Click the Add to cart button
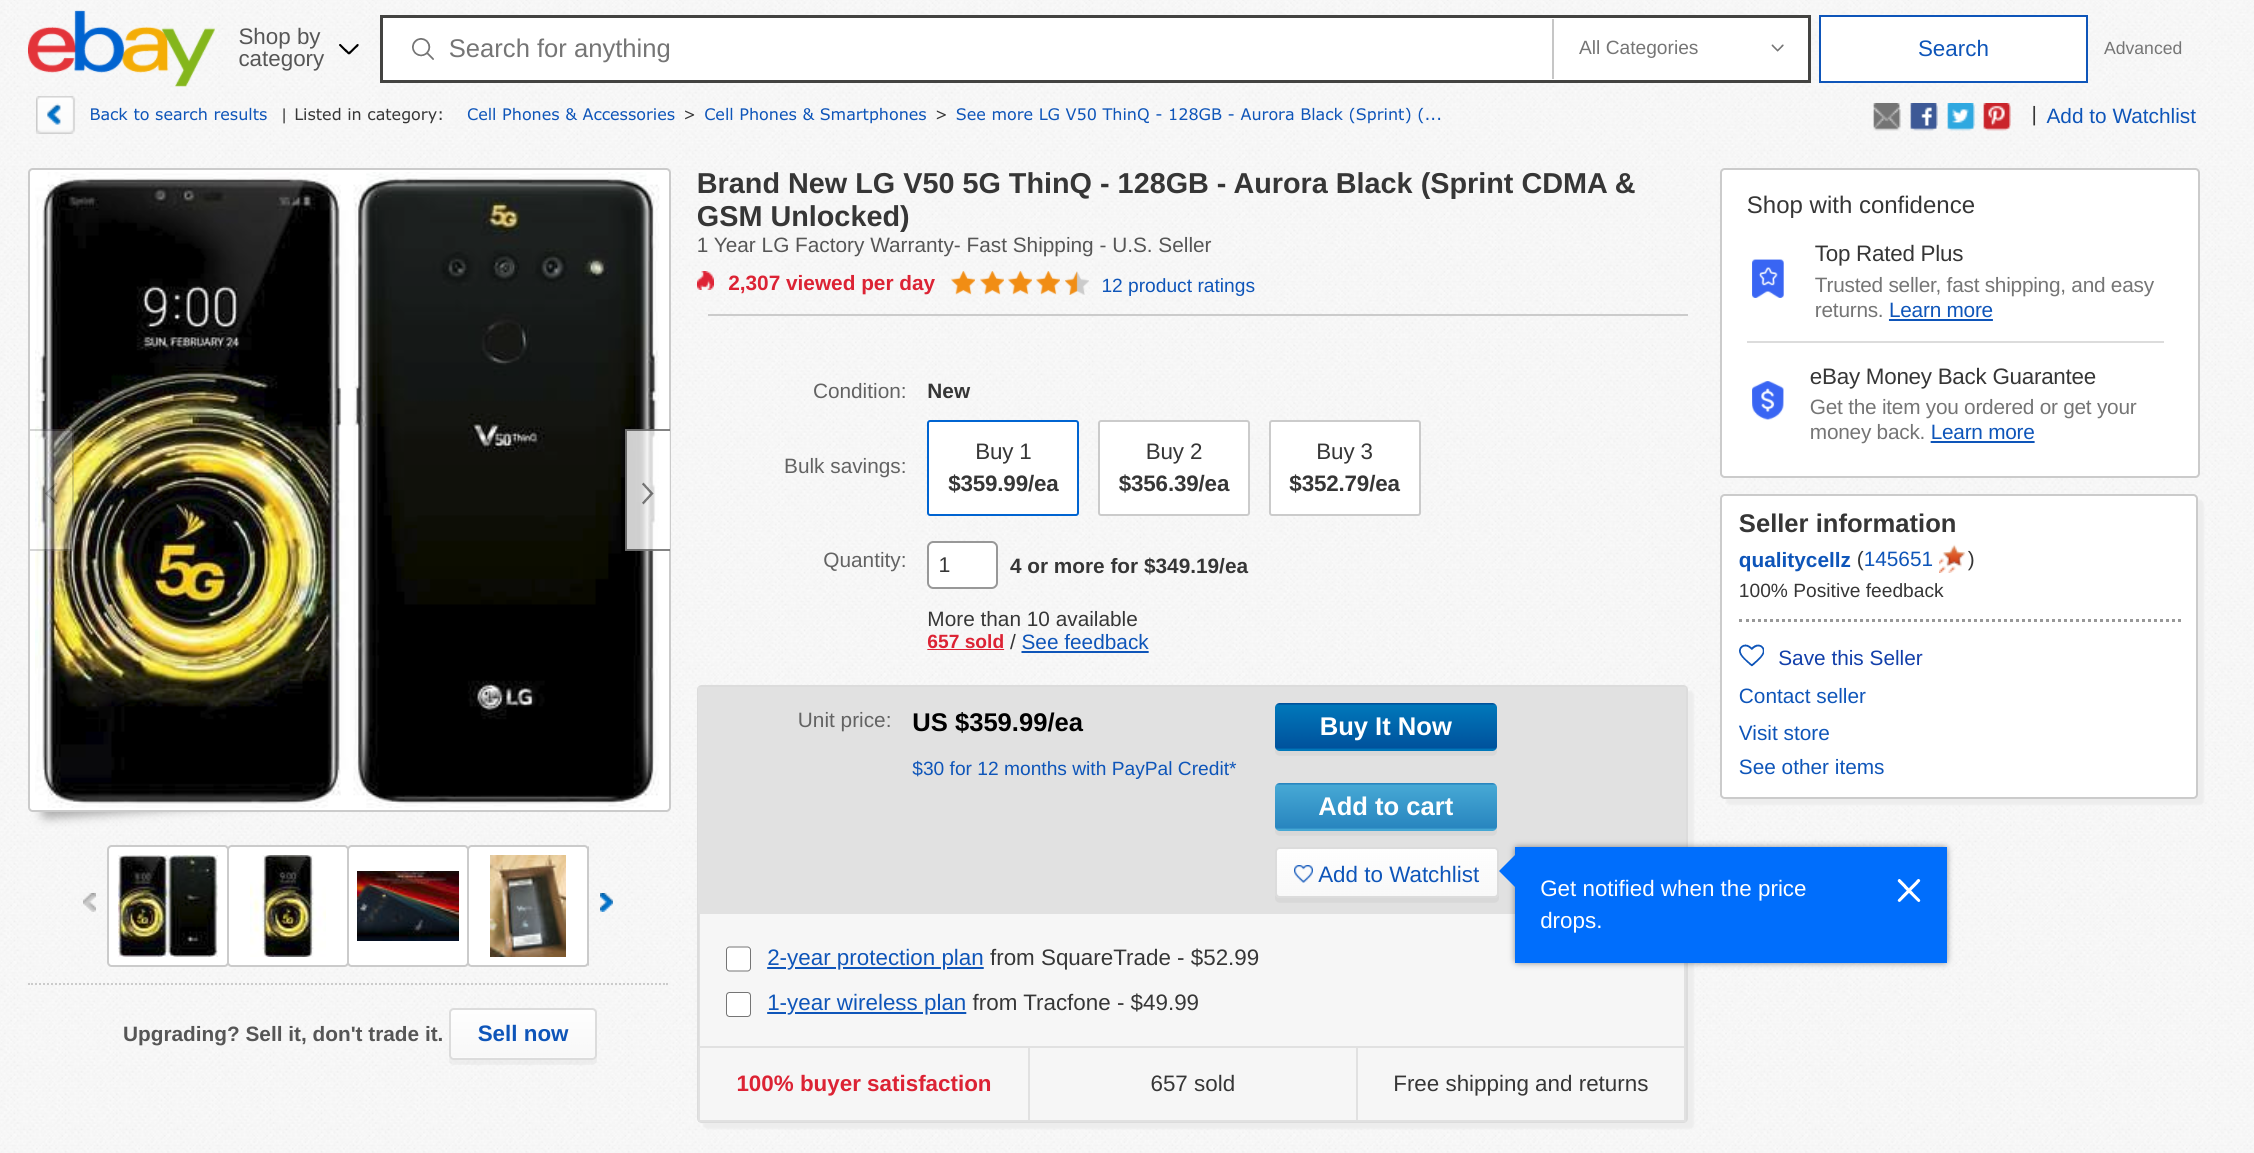Image resolution: width=2254 pixels, height=1153 pixels. coord(1385,806)
